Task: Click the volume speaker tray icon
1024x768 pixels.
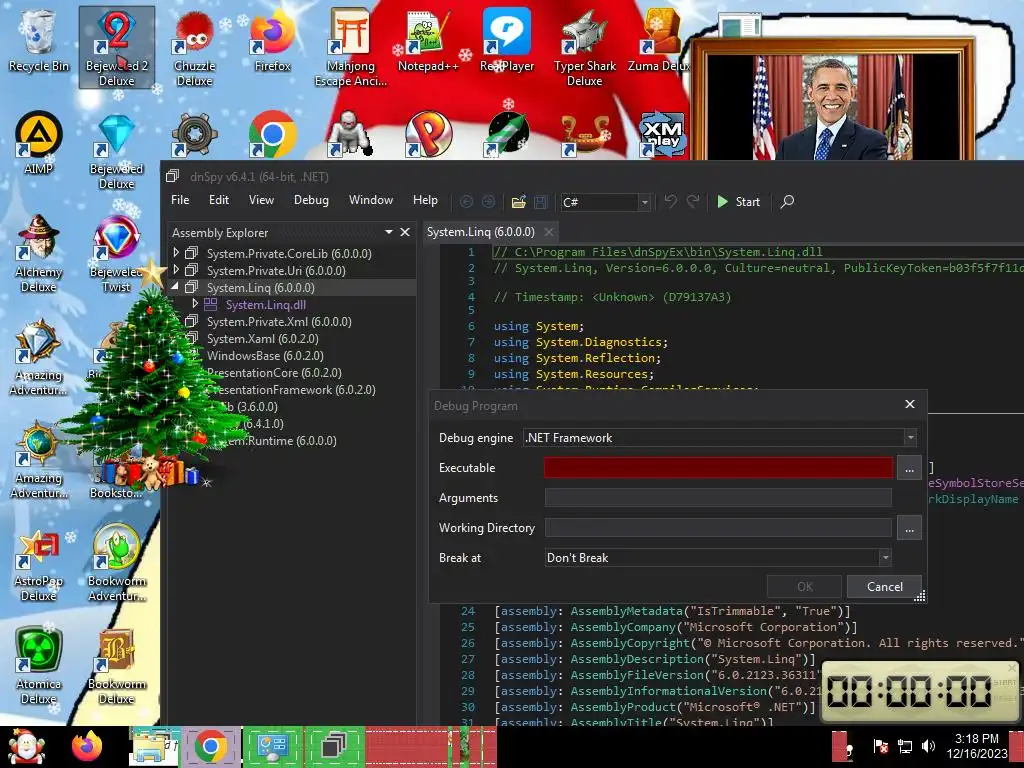Action: pos(927,746)
